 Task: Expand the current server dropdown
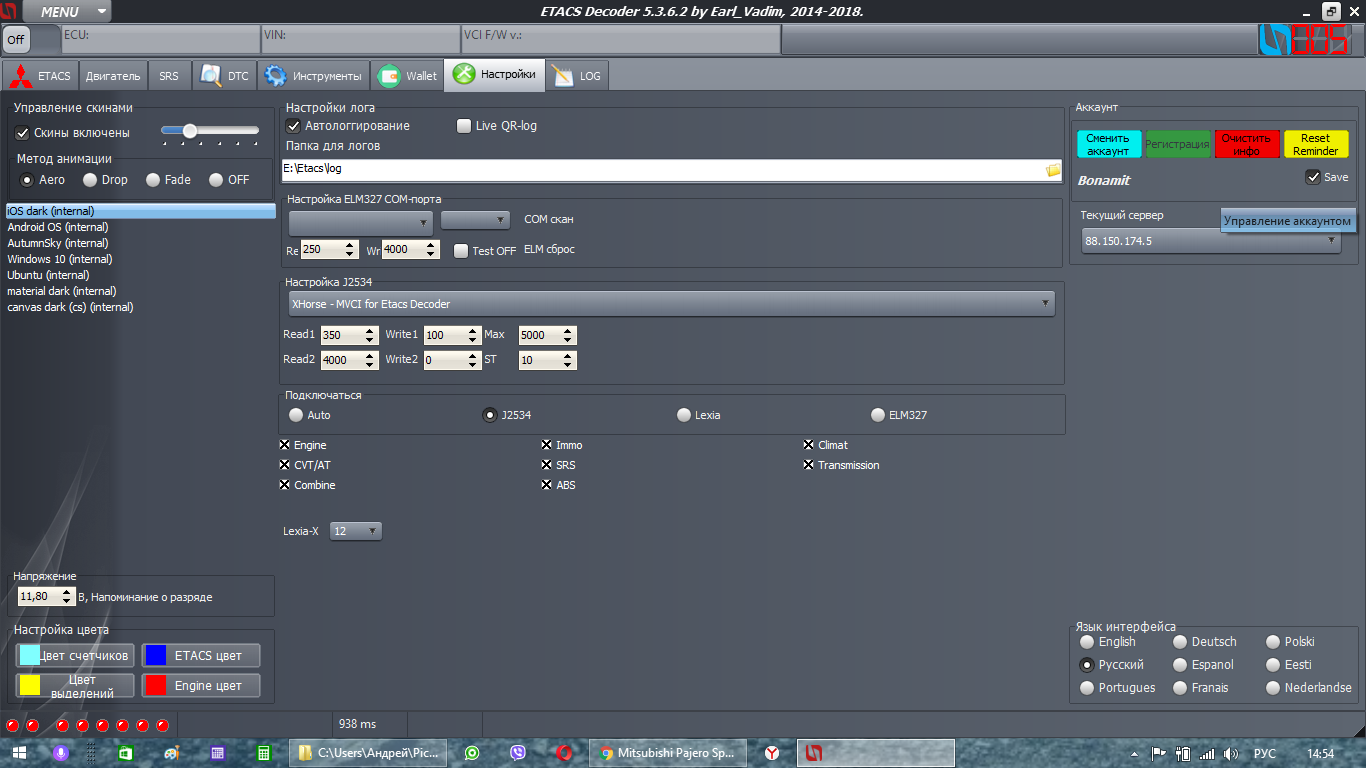coord(1331,241)
